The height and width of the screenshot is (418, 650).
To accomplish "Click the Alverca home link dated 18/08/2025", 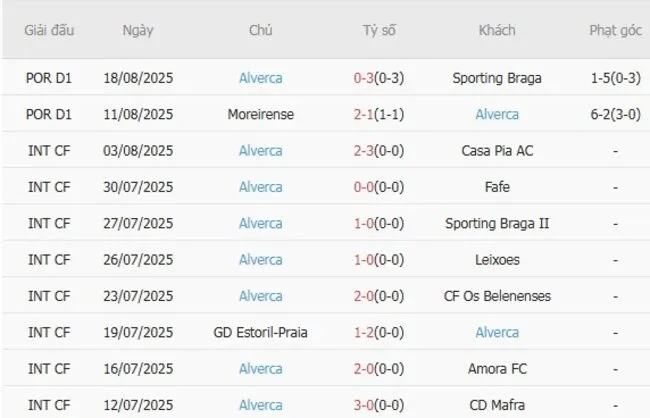I will (x=260, y=78).
